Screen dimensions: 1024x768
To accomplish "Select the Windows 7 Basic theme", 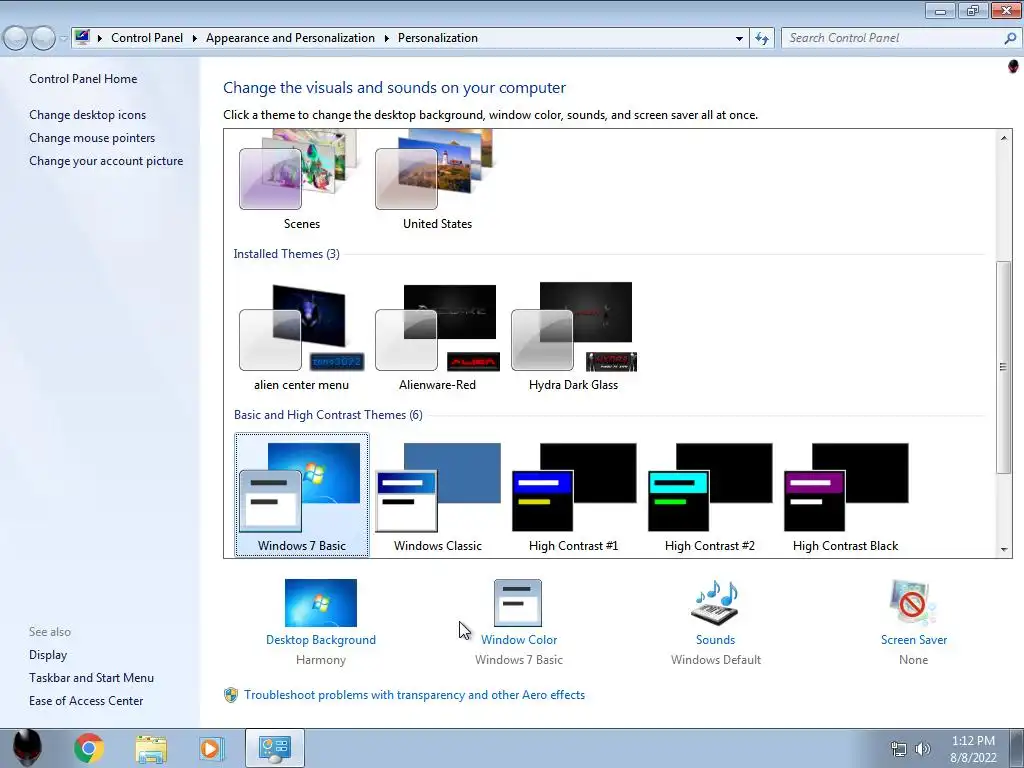I will (301, 495).
